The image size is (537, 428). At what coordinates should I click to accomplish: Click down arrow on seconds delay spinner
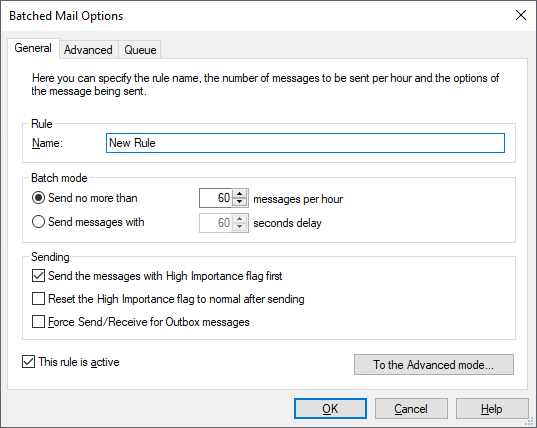click(240, 227)
